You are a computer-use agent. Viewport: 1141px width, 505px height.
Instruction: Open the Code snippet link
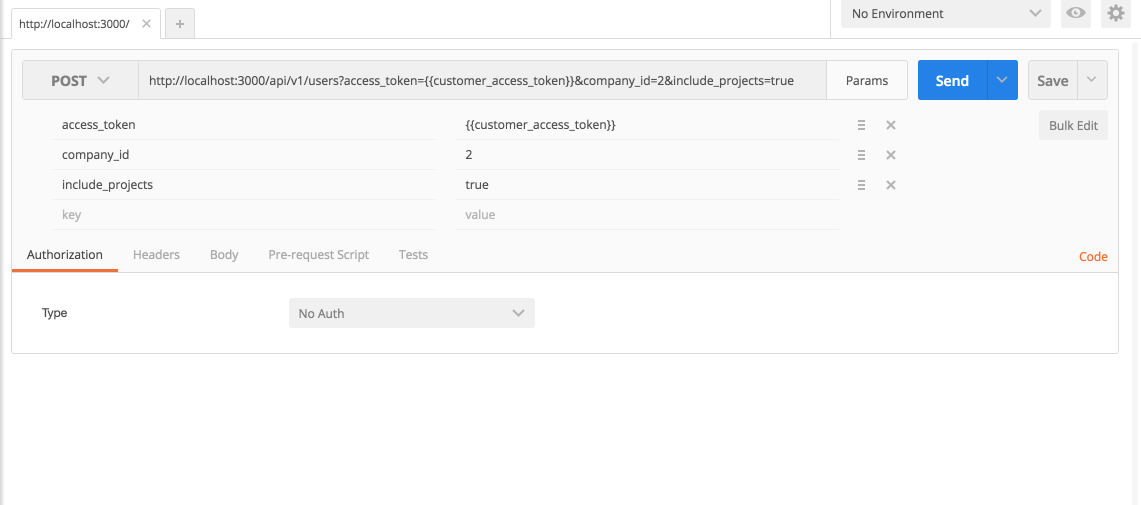coord(1093,256)
